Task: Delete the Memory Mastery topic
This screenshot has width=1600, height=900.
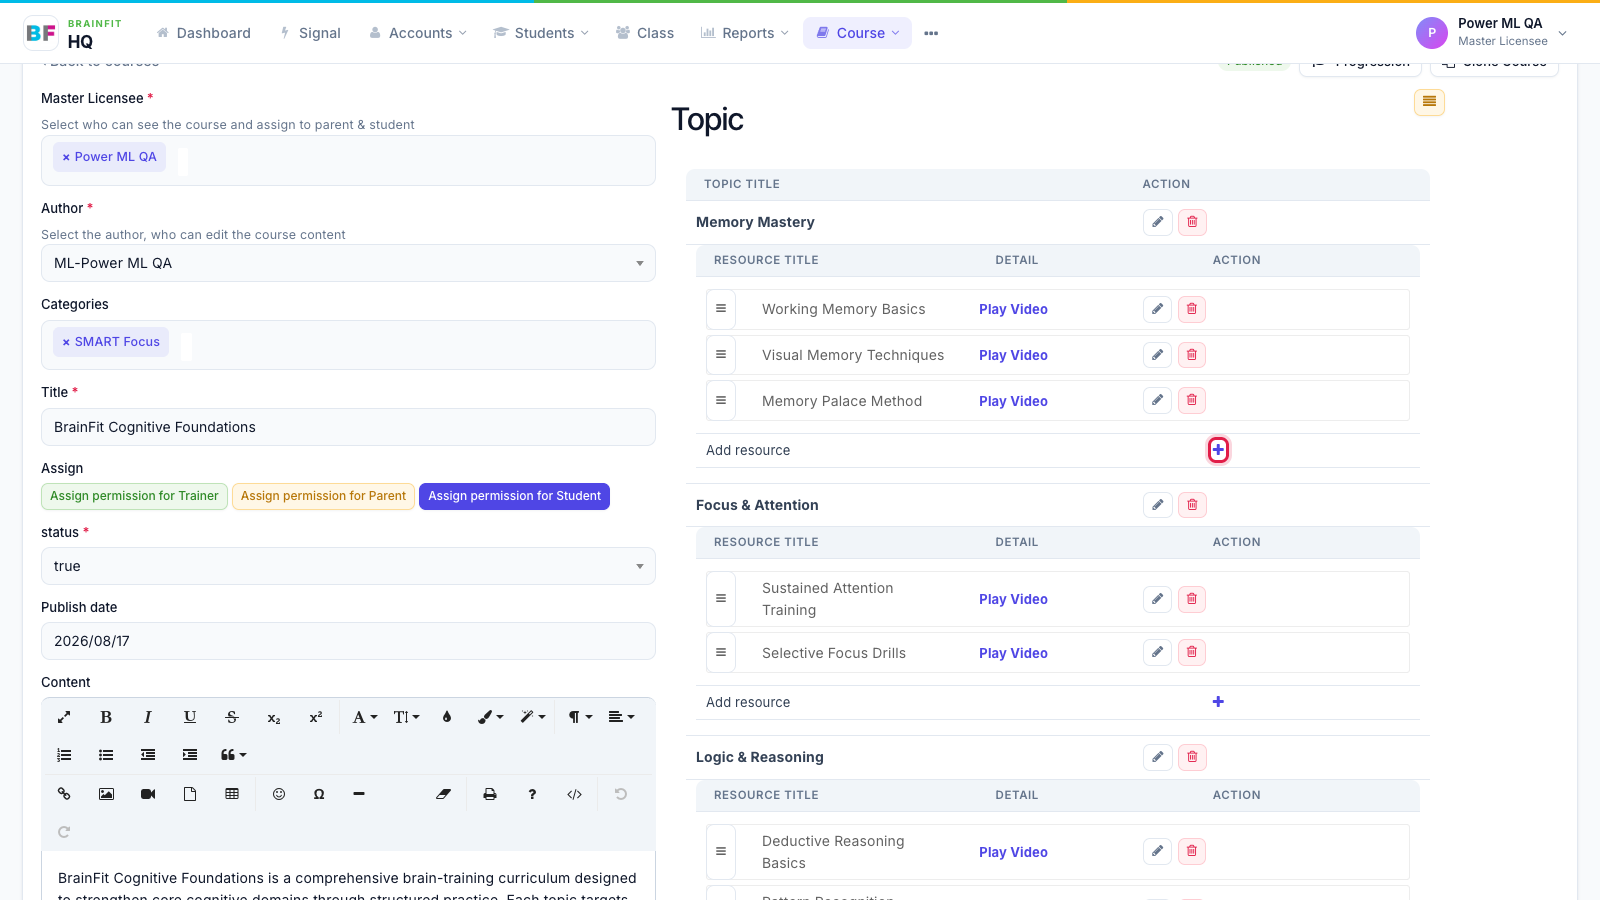Action: tap(1192, 222)
